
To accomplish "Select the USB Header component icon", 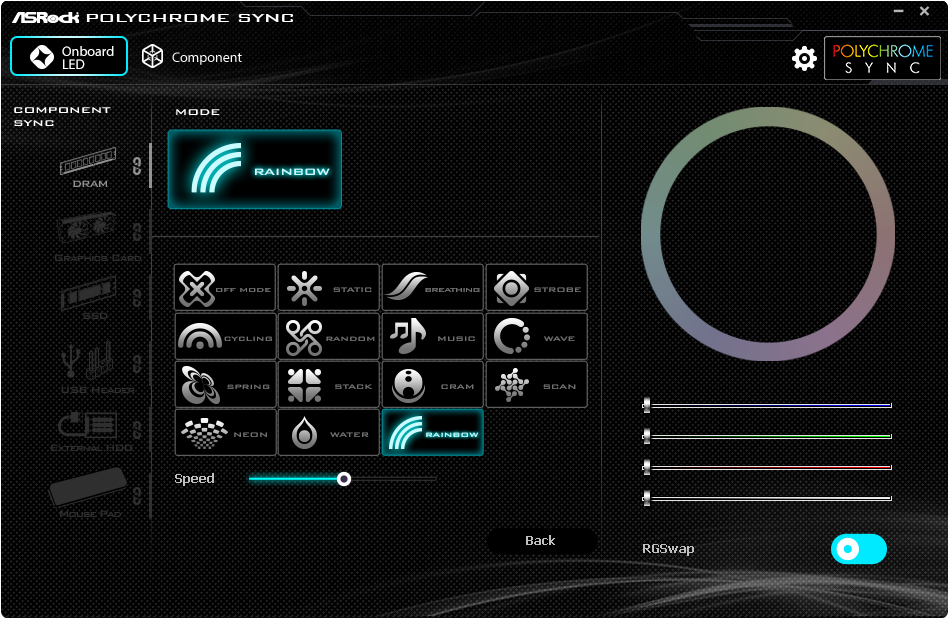I will point(96,368).
